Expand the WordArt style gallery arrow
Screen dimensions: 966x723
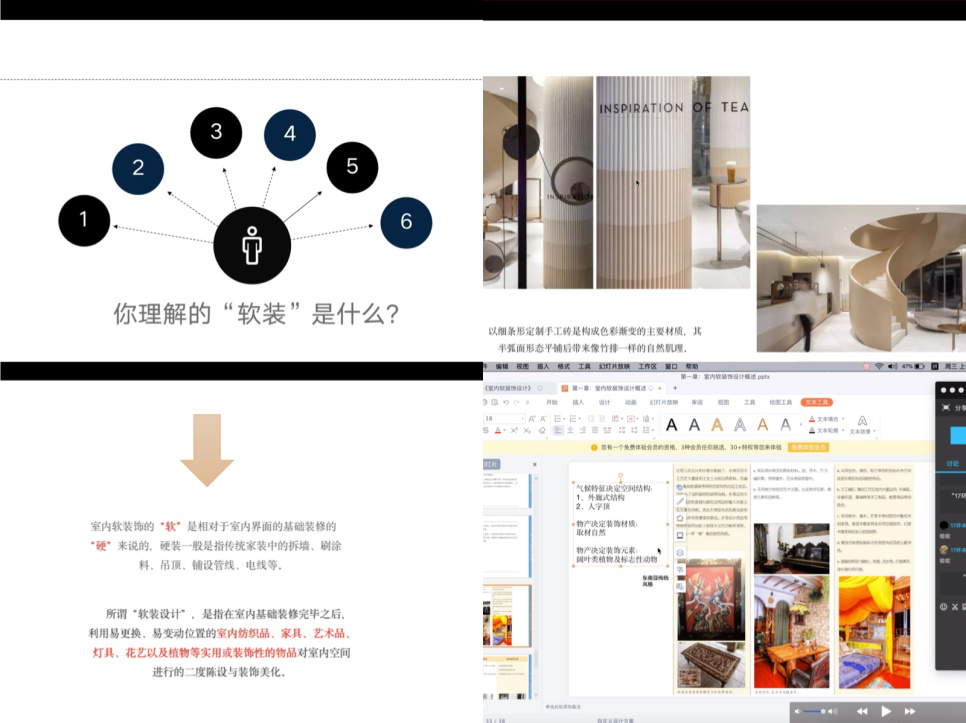(801, 425)
